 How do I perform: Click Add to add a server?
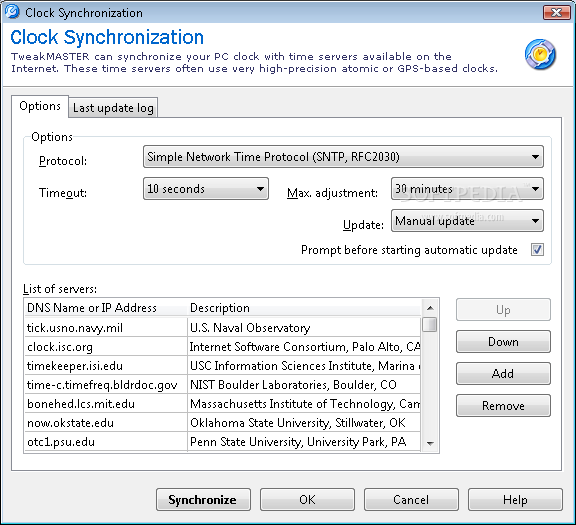pos(503,374)
